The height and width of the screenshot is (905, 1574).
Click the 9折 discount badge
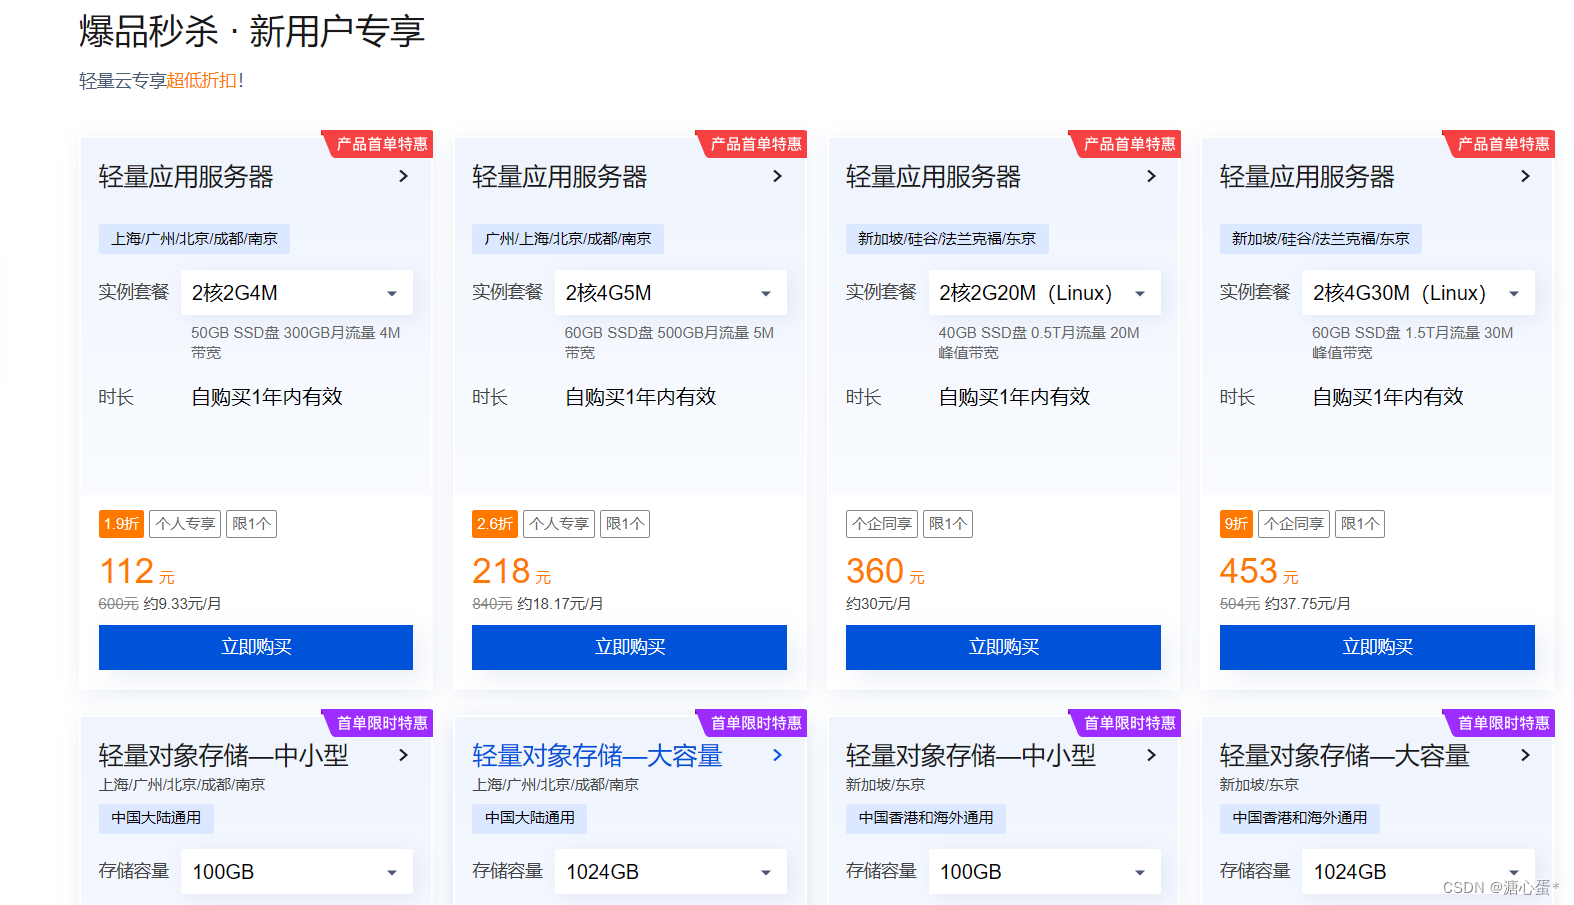(x=1236, y=524)
